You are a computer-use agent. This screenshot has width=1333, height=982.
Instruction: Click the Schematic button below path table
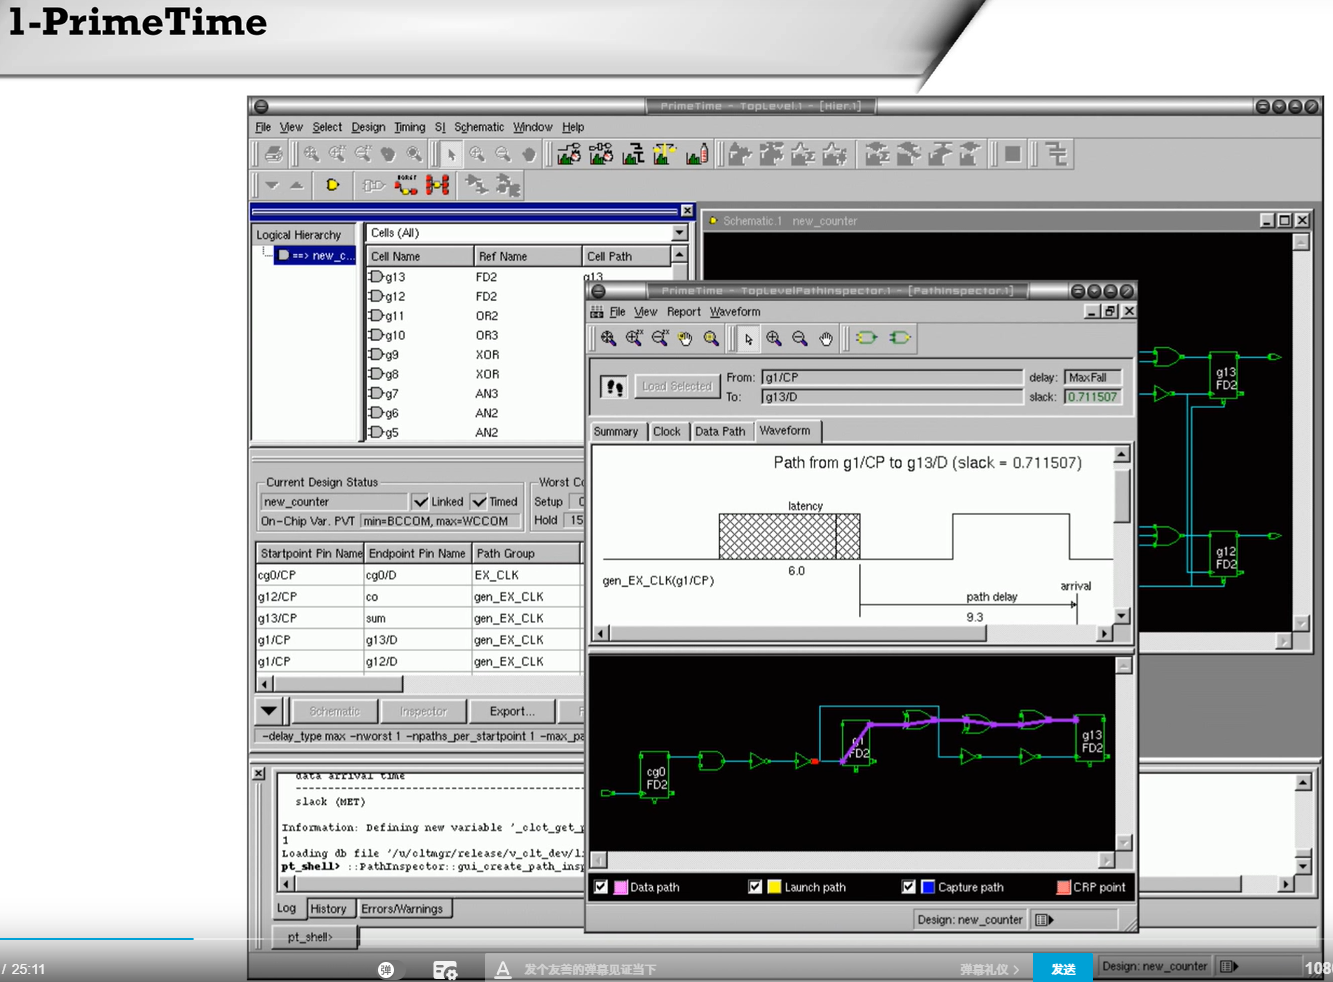pyautogui.click(x=334, y=711)
